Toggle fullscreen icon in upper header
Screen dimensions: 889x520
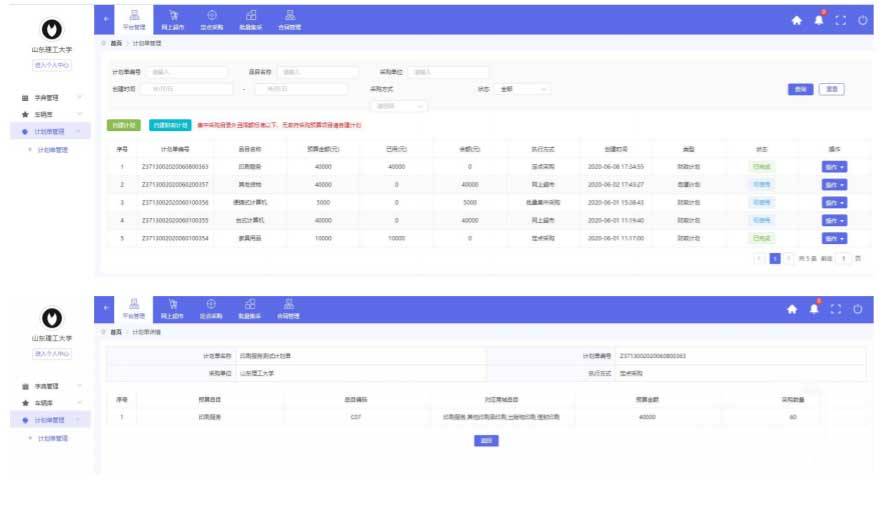pyautogui.click(x=841, y=21)
